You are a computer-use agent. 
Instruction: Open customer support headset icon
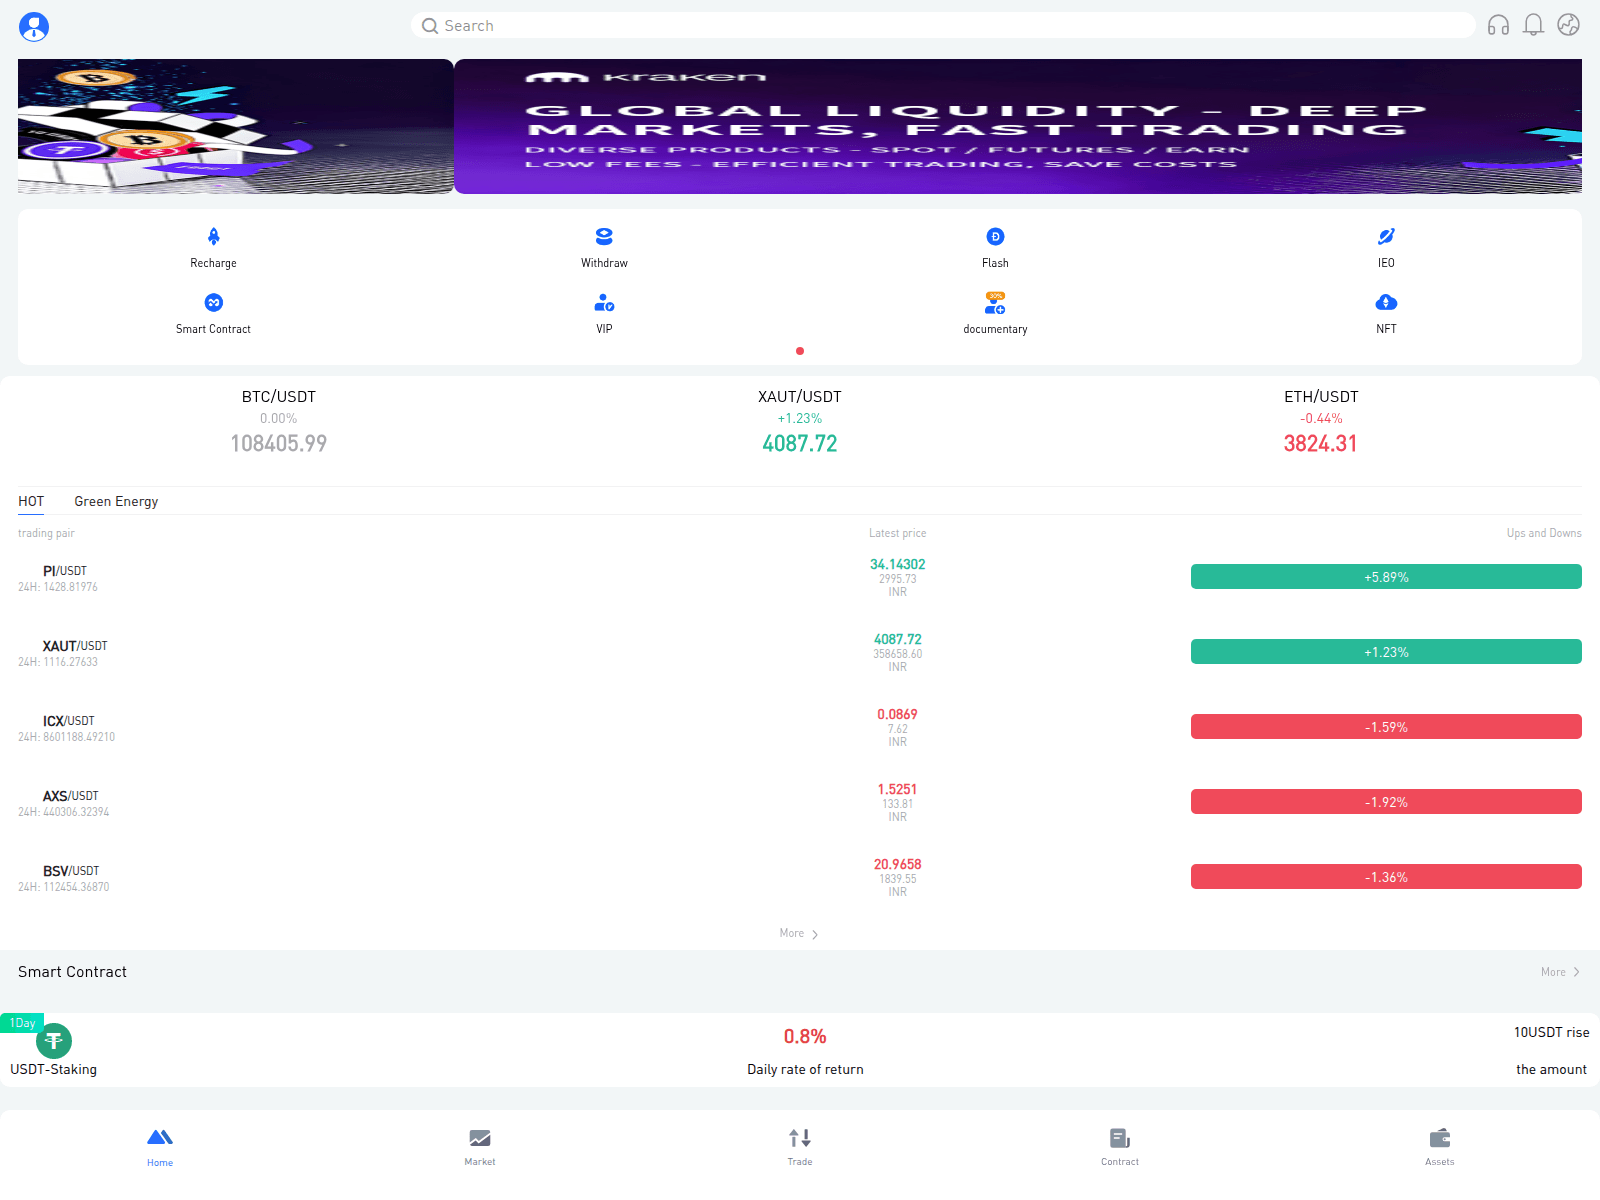(1499, 25)
